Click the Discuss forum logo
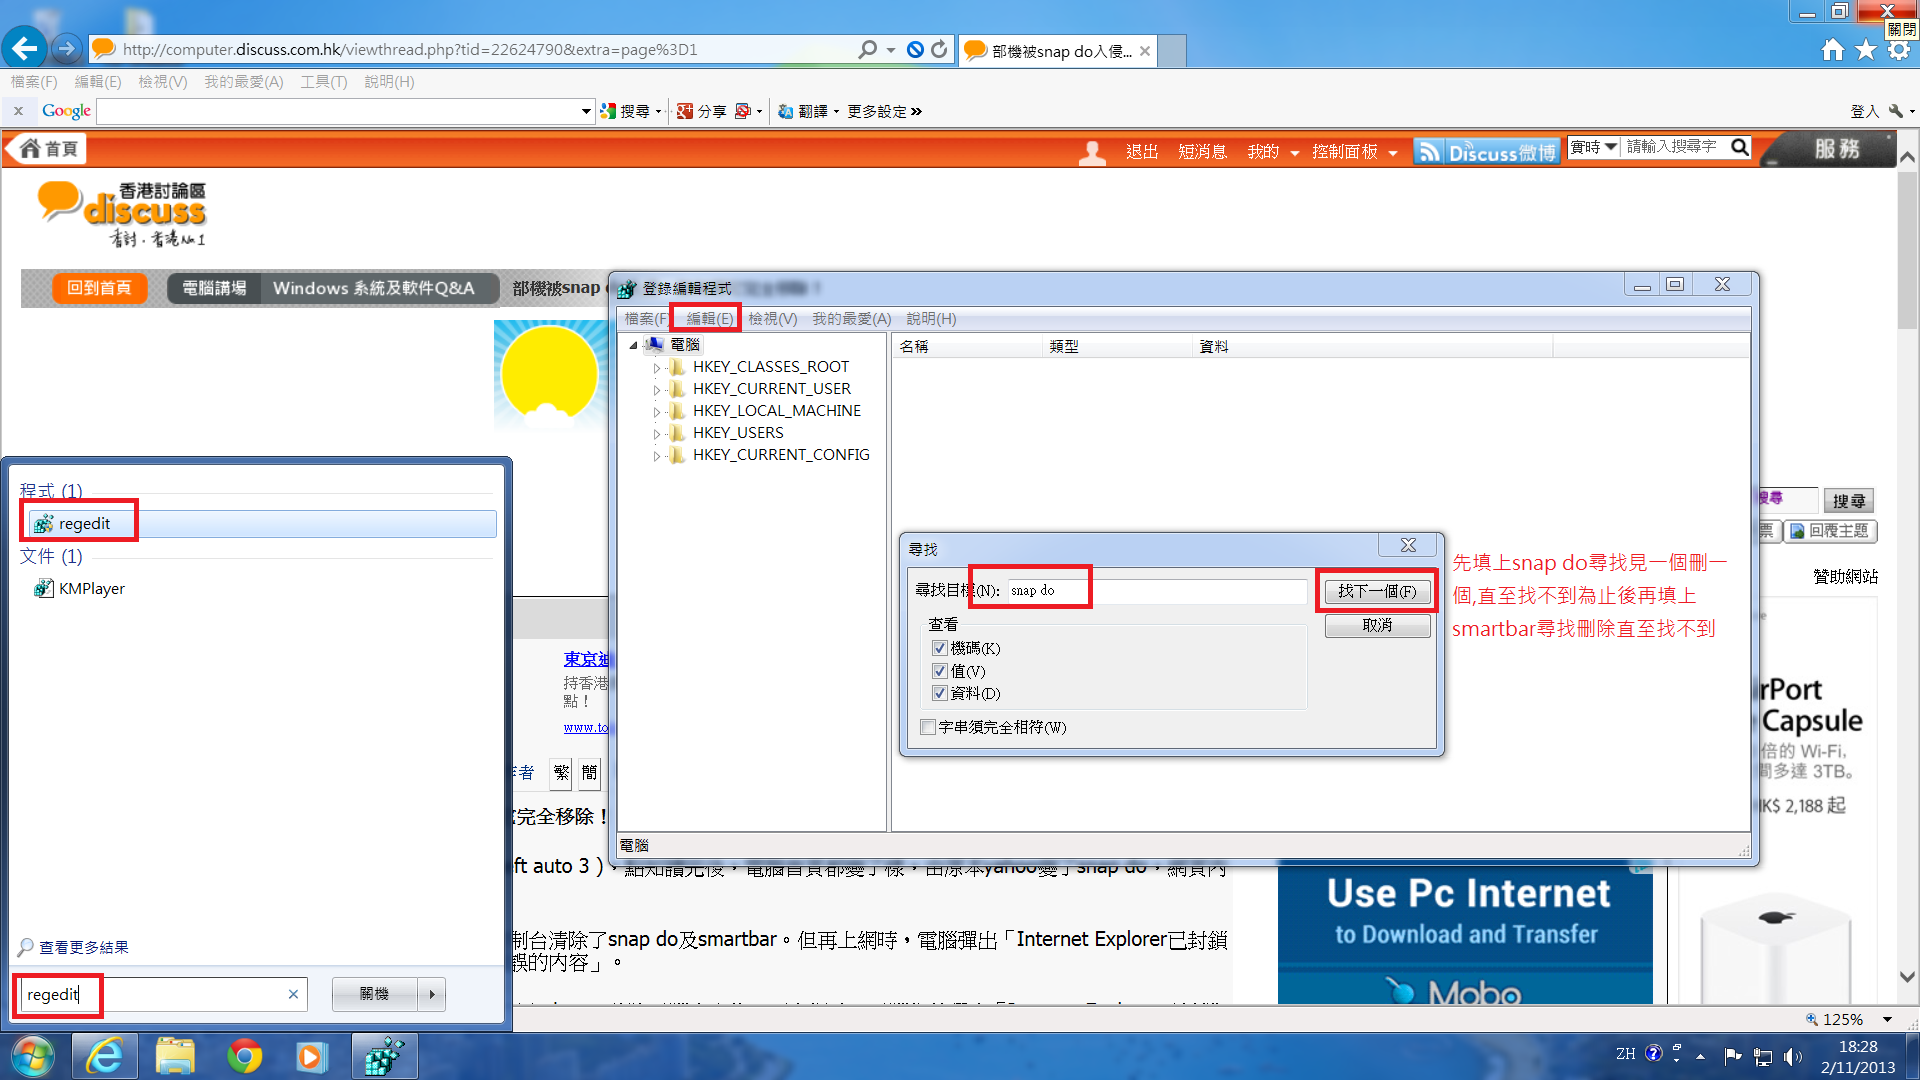1920x1080 pixels. coord(122,213)
